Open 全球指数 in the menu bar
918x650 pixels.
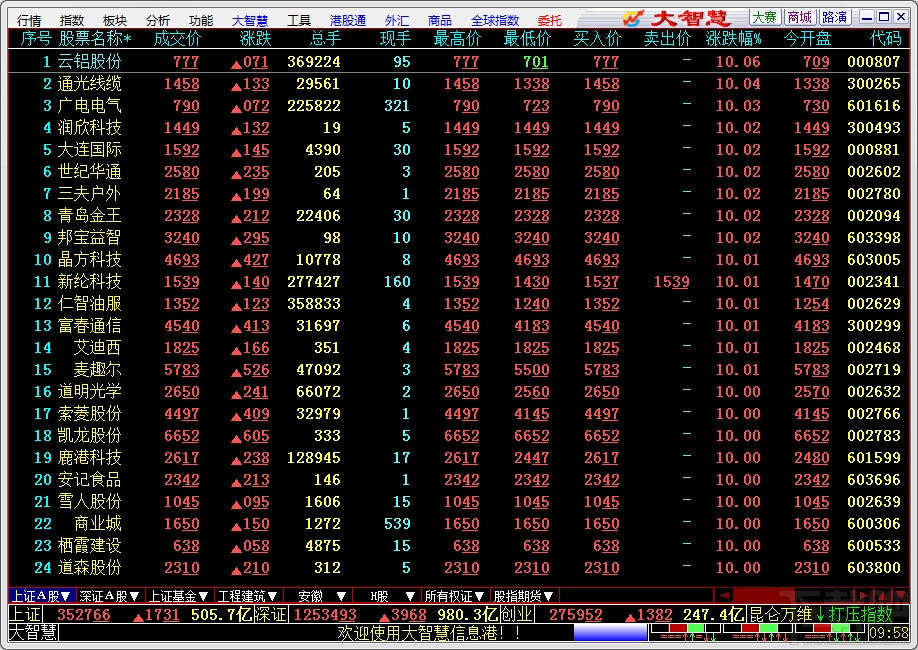(x=495, y=20)
